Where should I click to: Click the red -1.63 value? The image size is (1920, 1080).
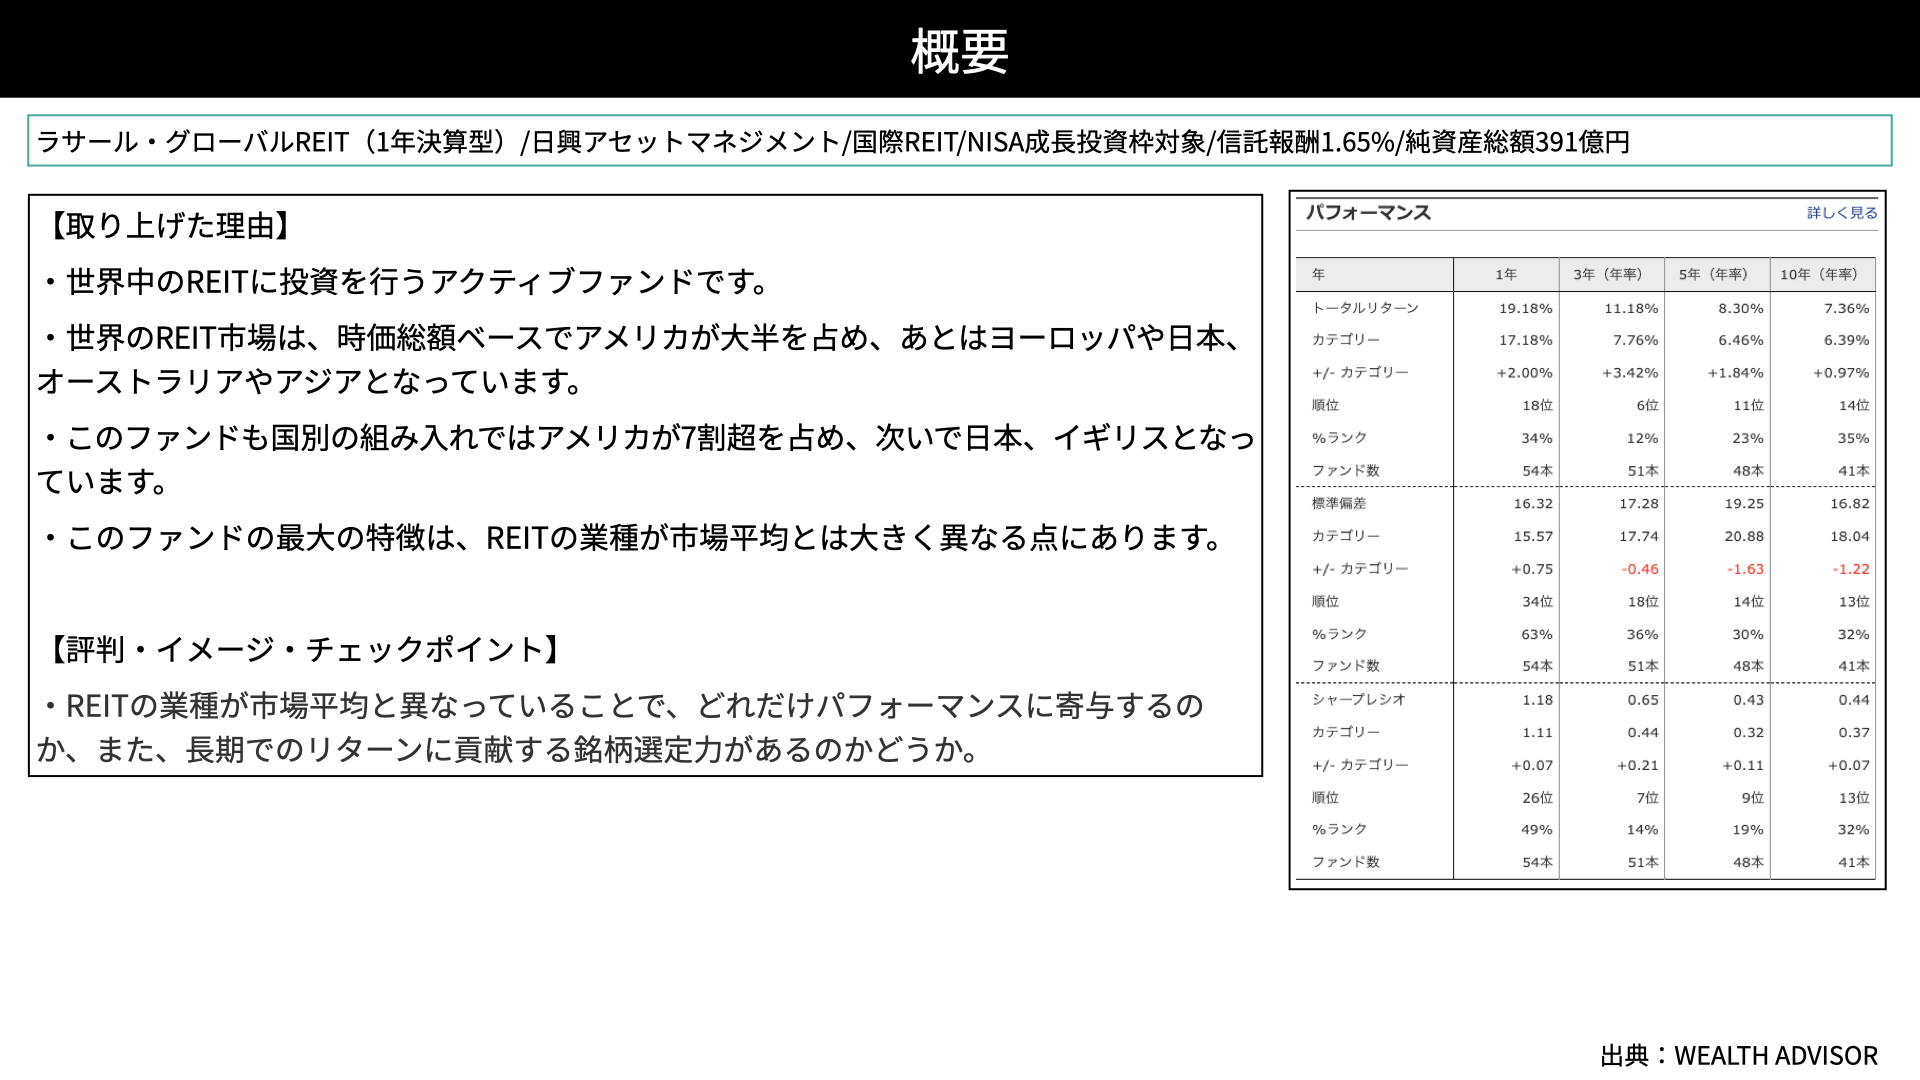click(1745, 569)
